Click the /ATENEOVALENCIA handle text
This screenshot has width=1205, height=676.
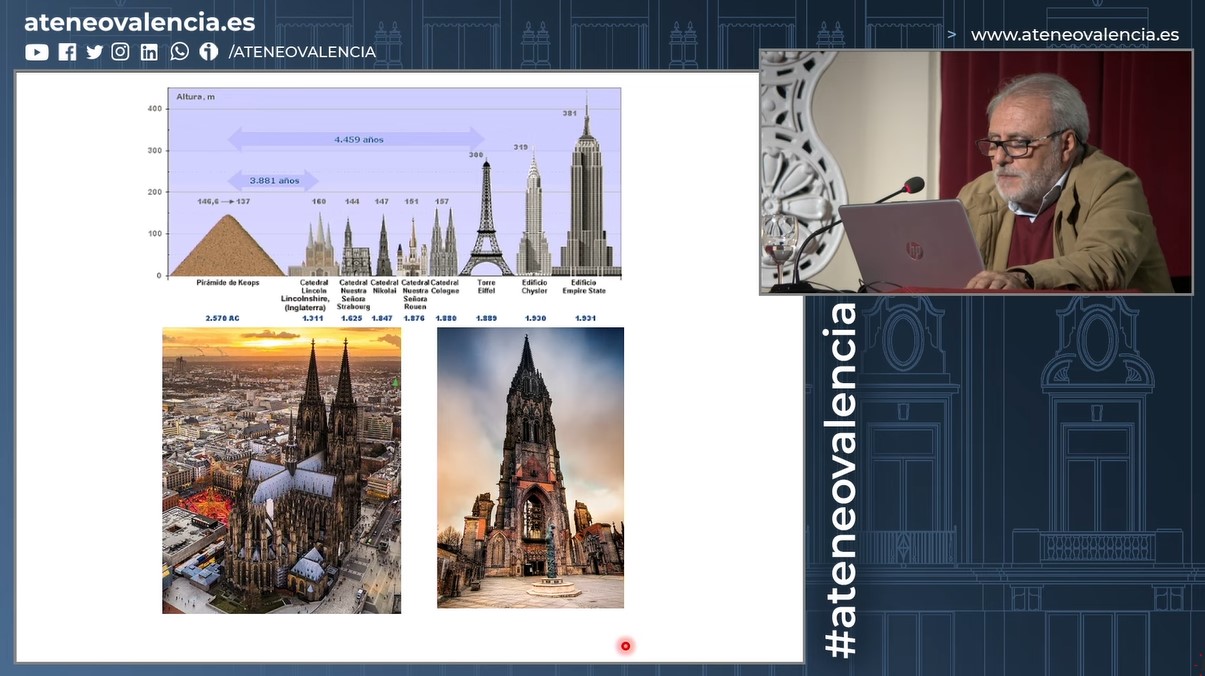tap(302, 52)
